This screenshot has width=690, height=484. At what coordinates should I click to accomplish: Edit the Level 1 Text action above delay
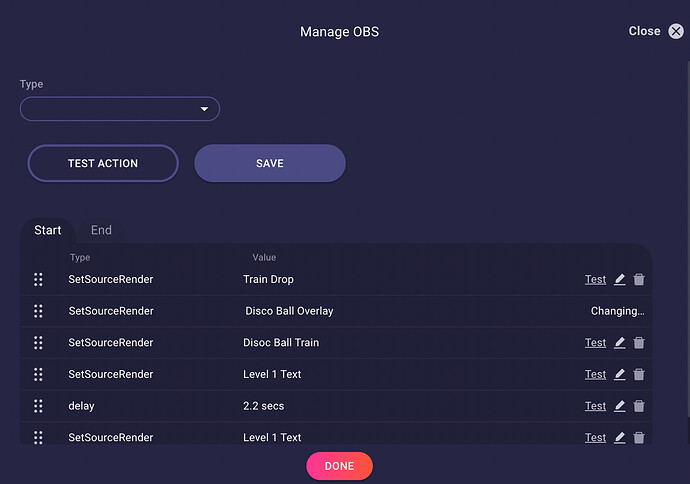(620, 374)
